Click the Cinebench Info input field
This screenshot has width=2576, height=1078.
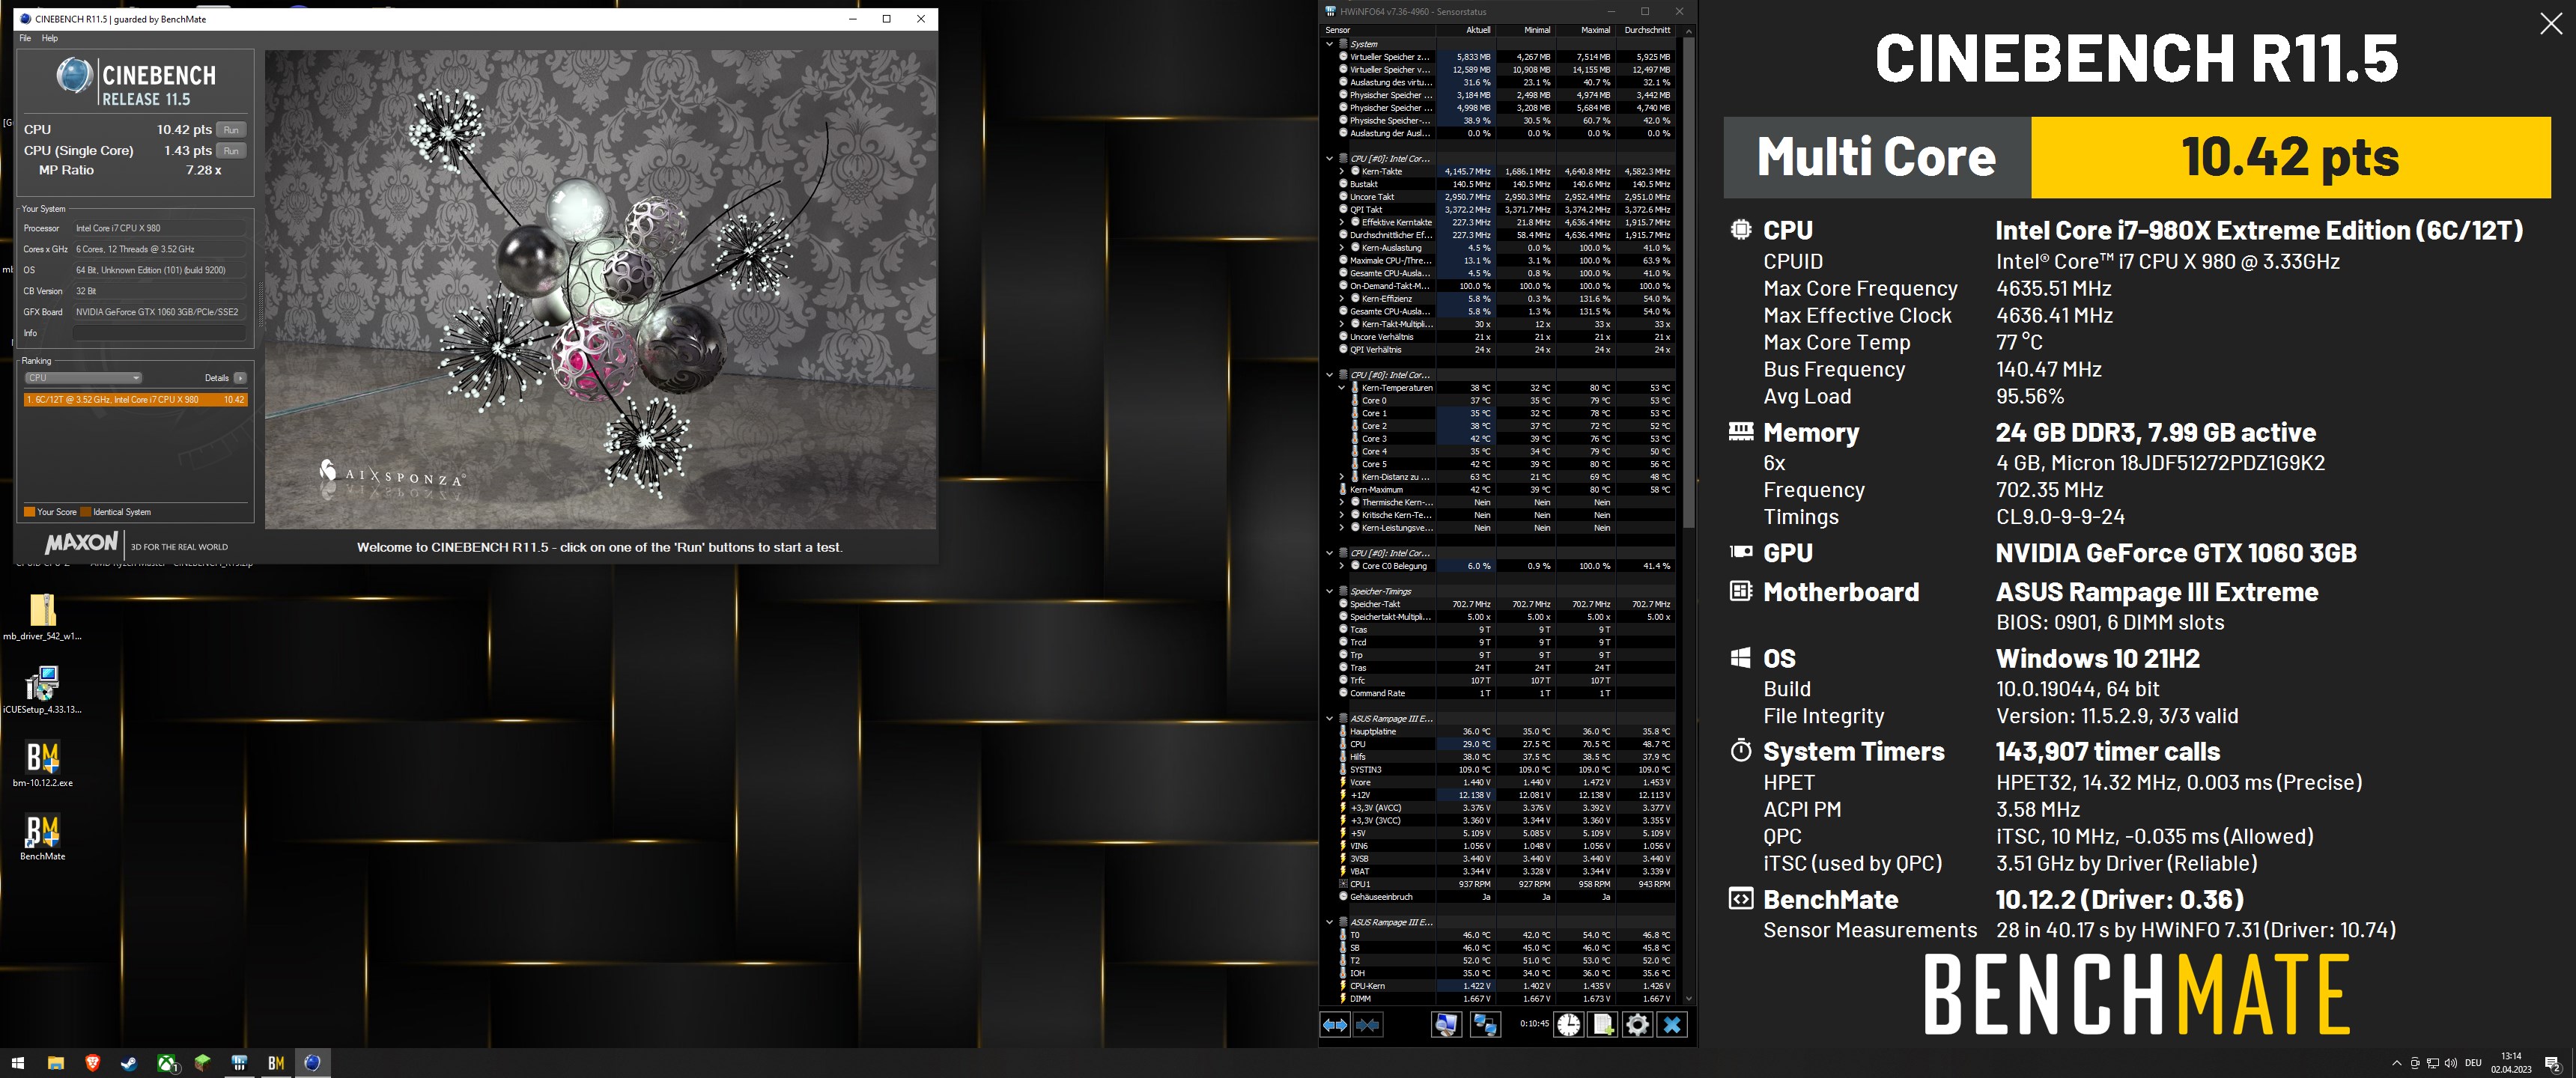tap(159, 333)
